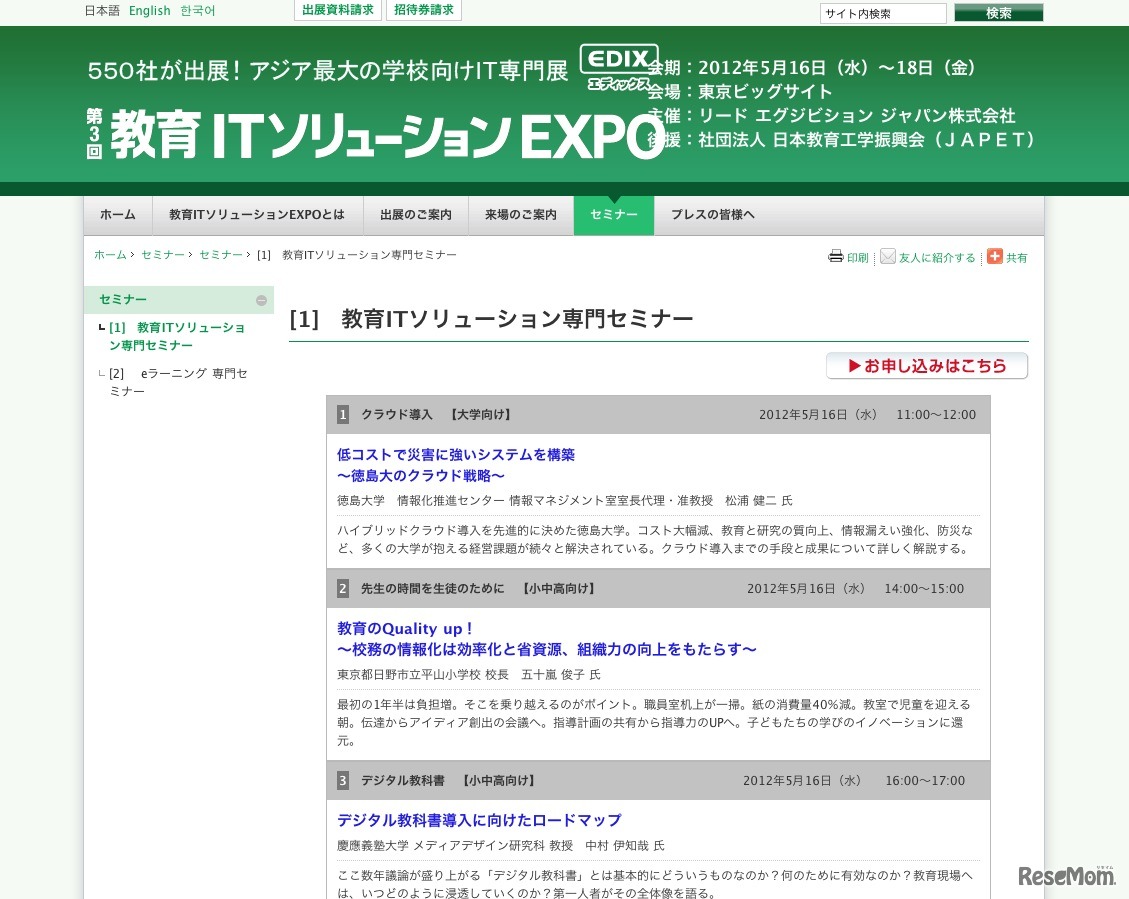This screenshot has width=1129, height=899.
Task: Click the EDIX logo in the banner
Action: [619, 68]
